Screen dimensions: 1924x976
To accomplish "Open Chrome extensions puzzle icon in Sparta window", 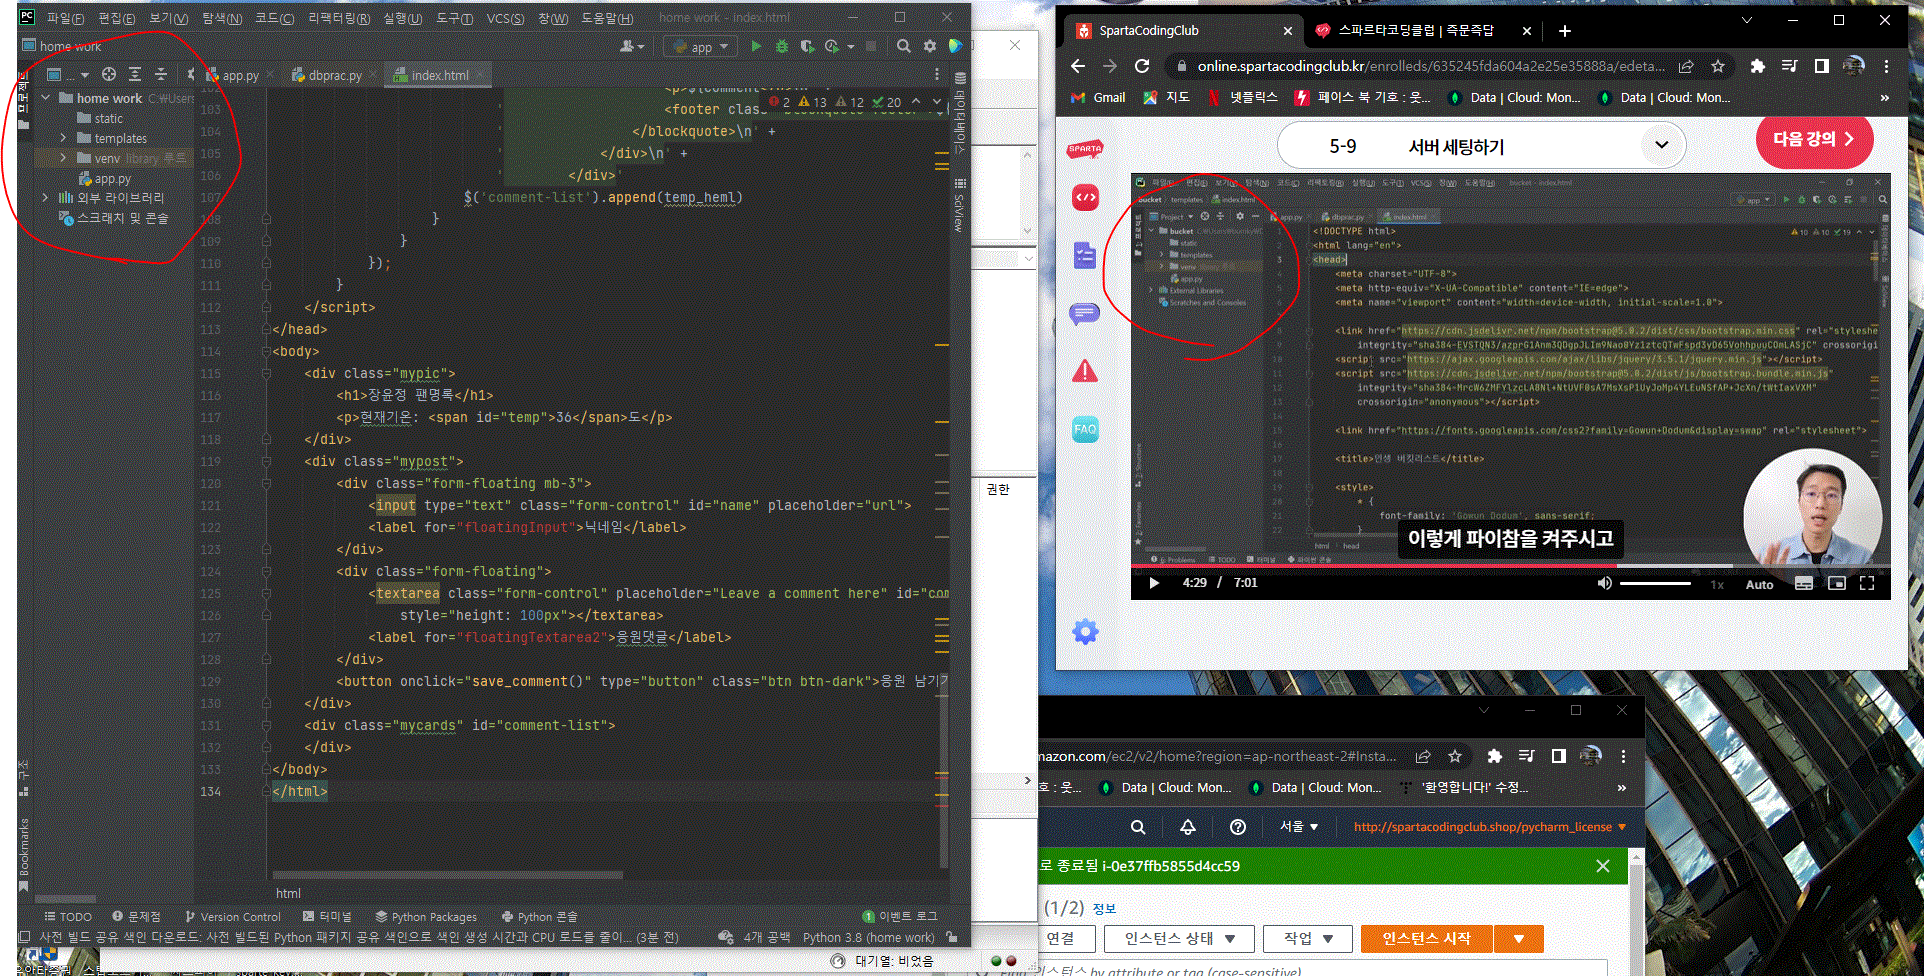I will (x=1757, y=66).
